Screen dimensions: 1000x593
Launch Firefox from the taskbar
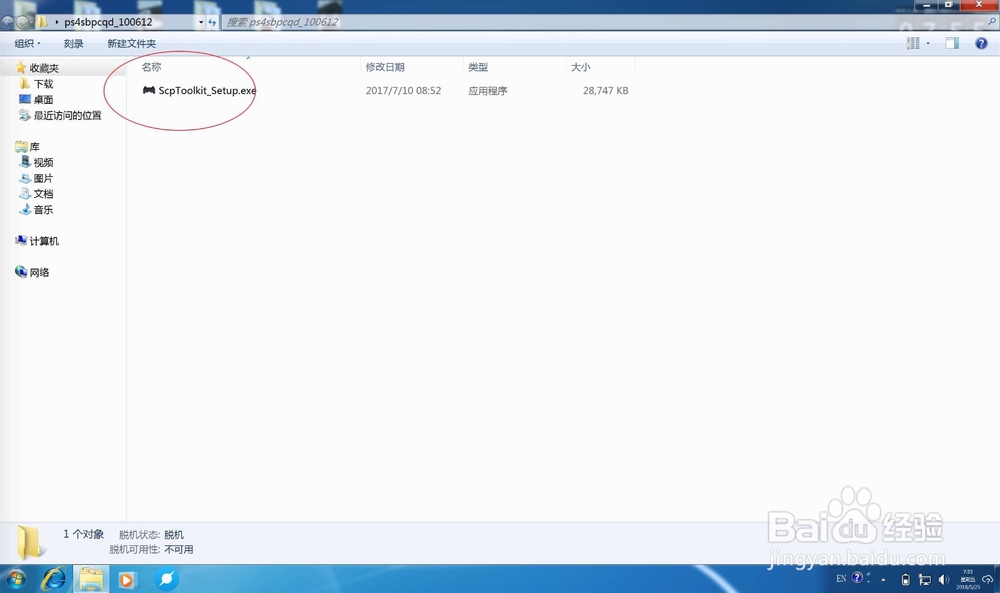(166, 580)
